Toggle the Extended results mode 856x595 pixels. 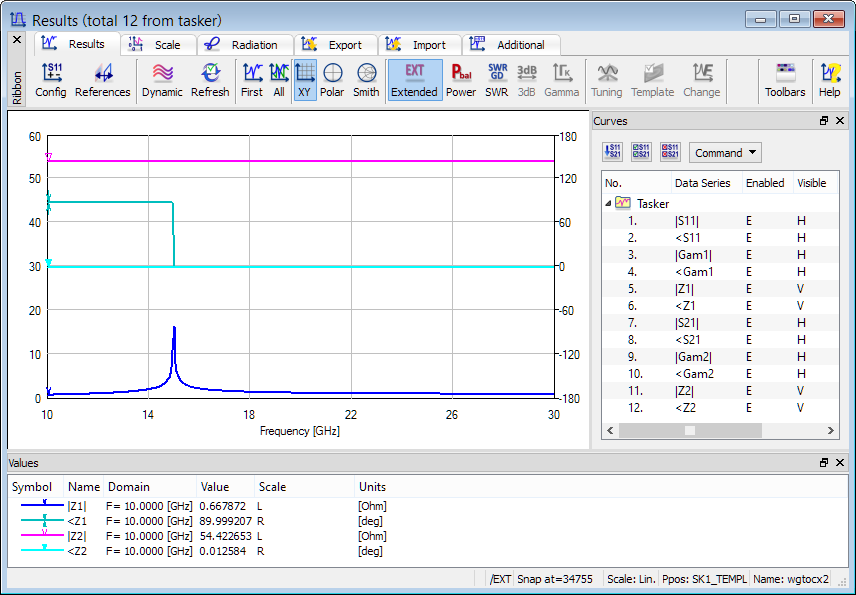pyautogui.click(x=414, y=80)
